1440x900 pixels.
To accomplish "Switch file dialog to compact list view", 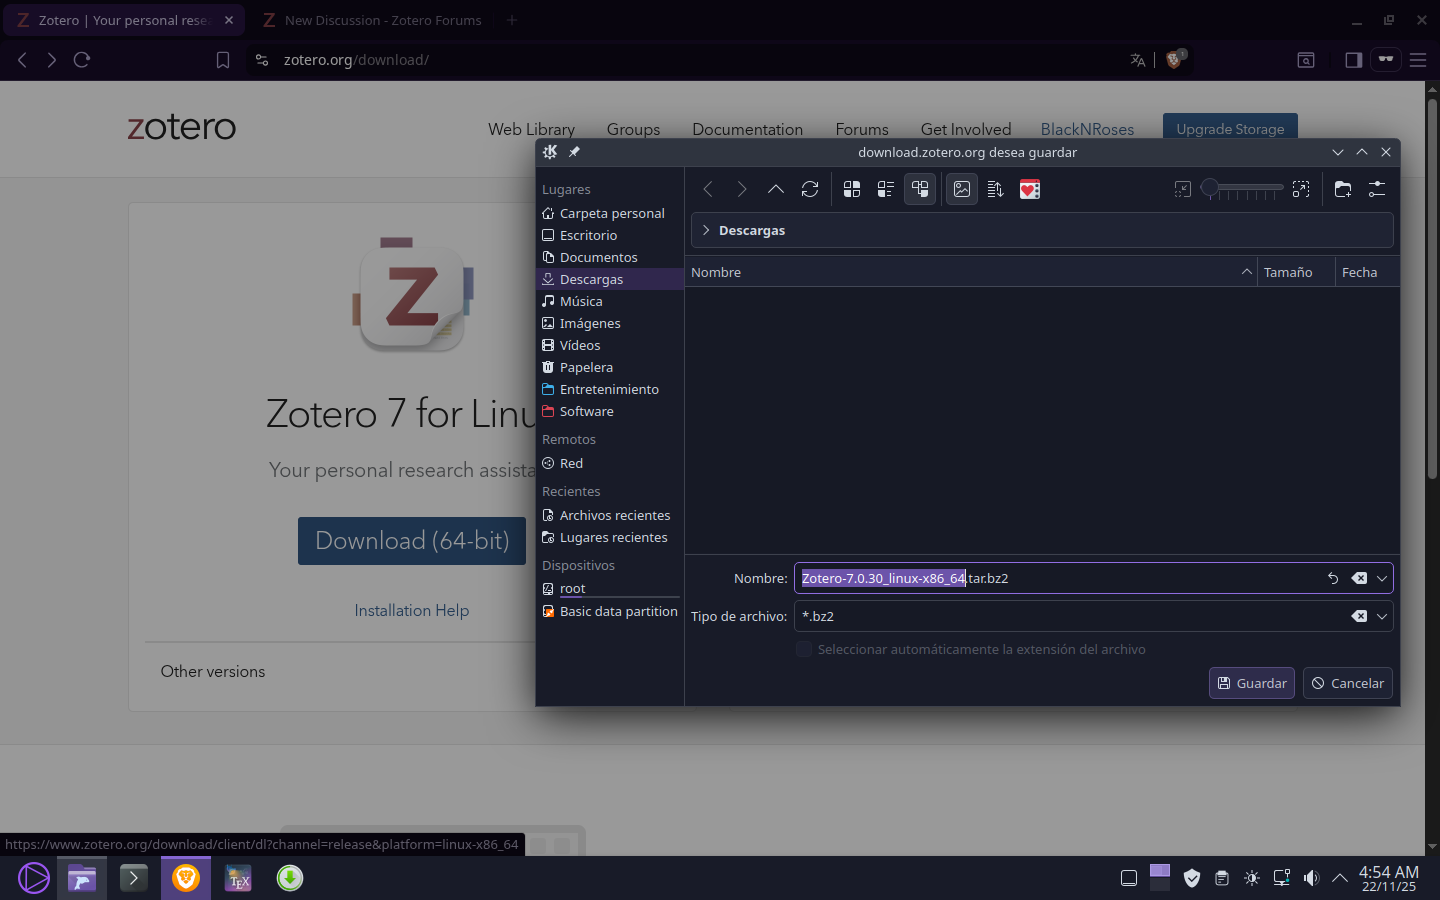I will point(886,189).
